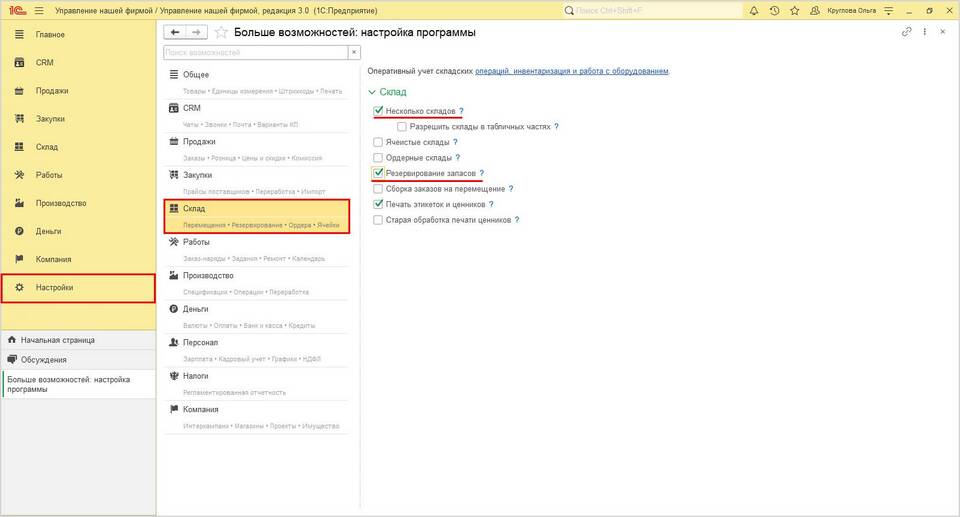Screen dimensions: 960x517
Task: Go forward with right arrow
Action: pos(197,32)
